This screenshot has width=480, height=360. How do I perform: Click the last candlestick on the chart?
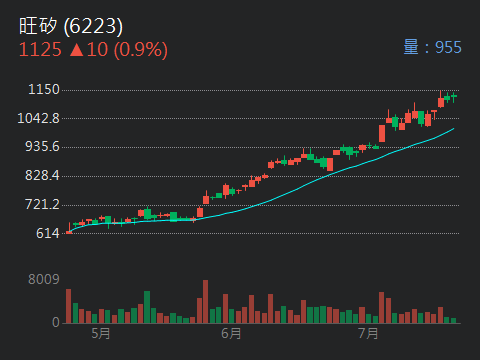[454, 97]
